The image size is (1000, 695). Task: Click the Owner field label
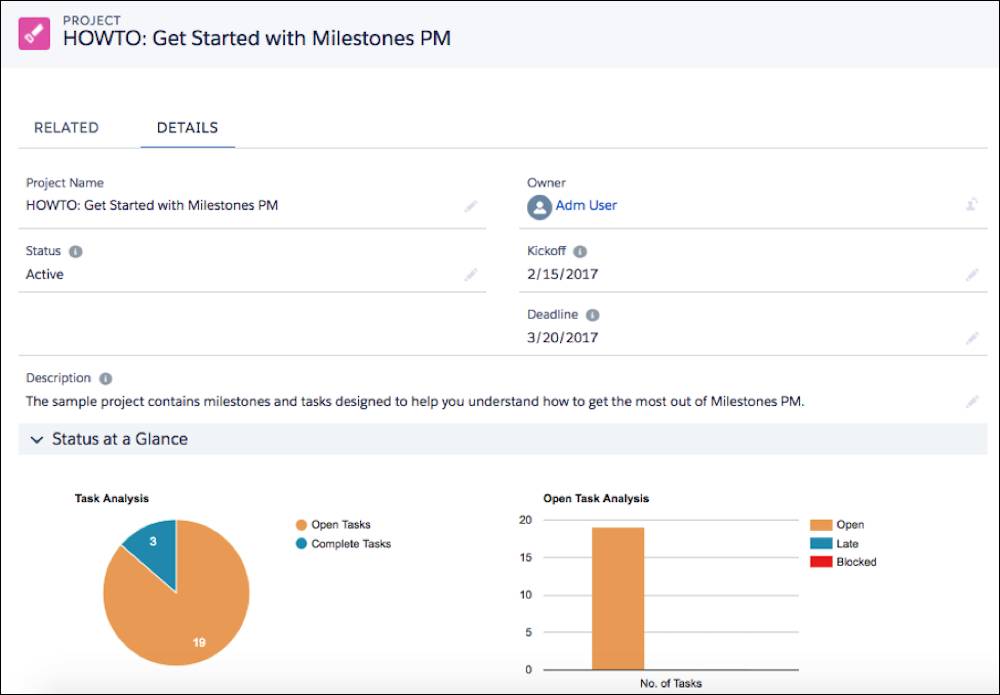point(546,183)
